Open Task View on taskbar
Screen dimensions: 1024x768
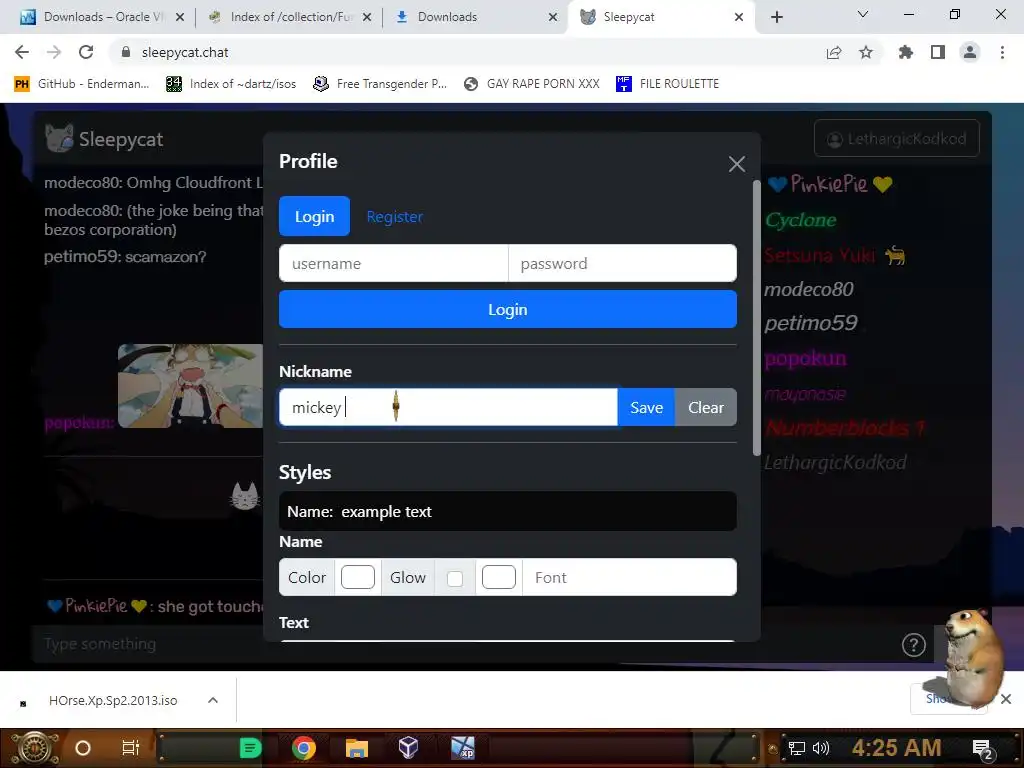pyautogui.click(x=131, y=748)
